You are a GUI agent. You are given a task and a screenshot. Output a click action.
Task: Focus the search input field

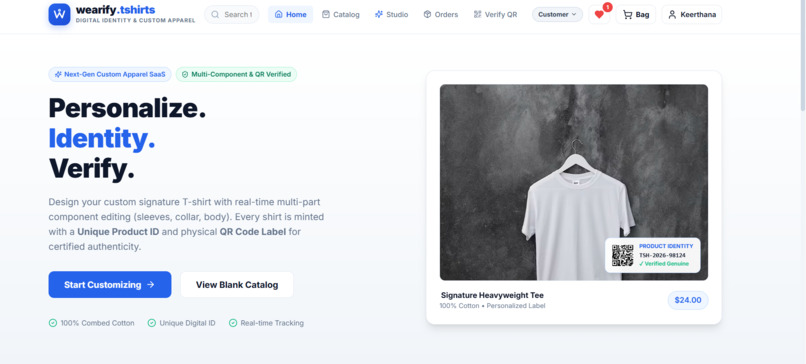[x=232, y=14]
